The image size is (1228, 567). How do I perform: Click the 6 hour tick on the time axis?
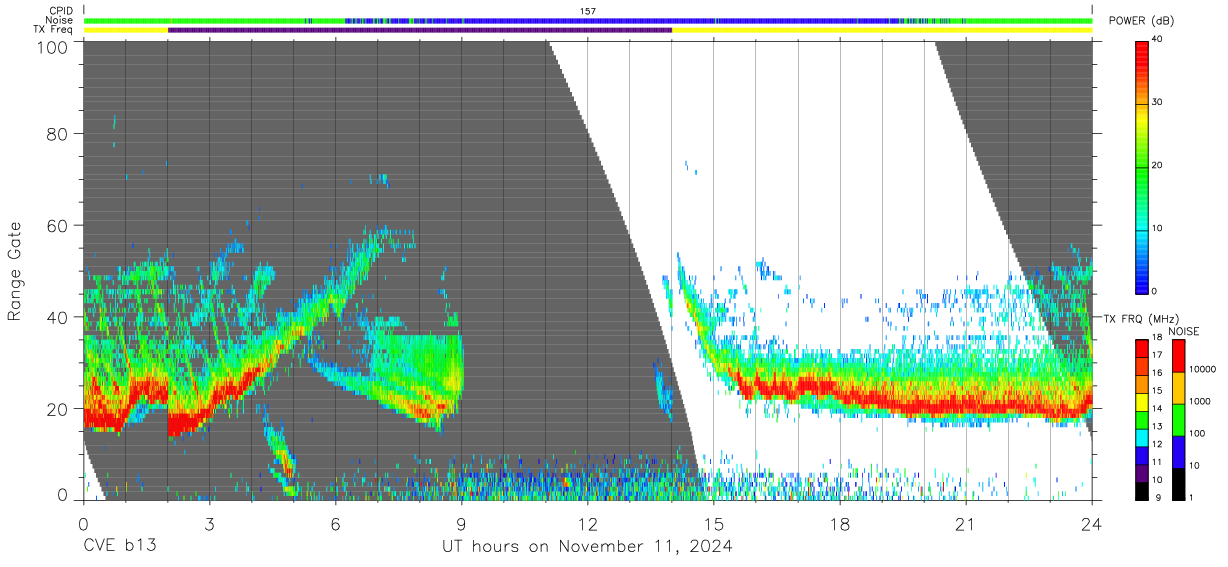point(335,524)
